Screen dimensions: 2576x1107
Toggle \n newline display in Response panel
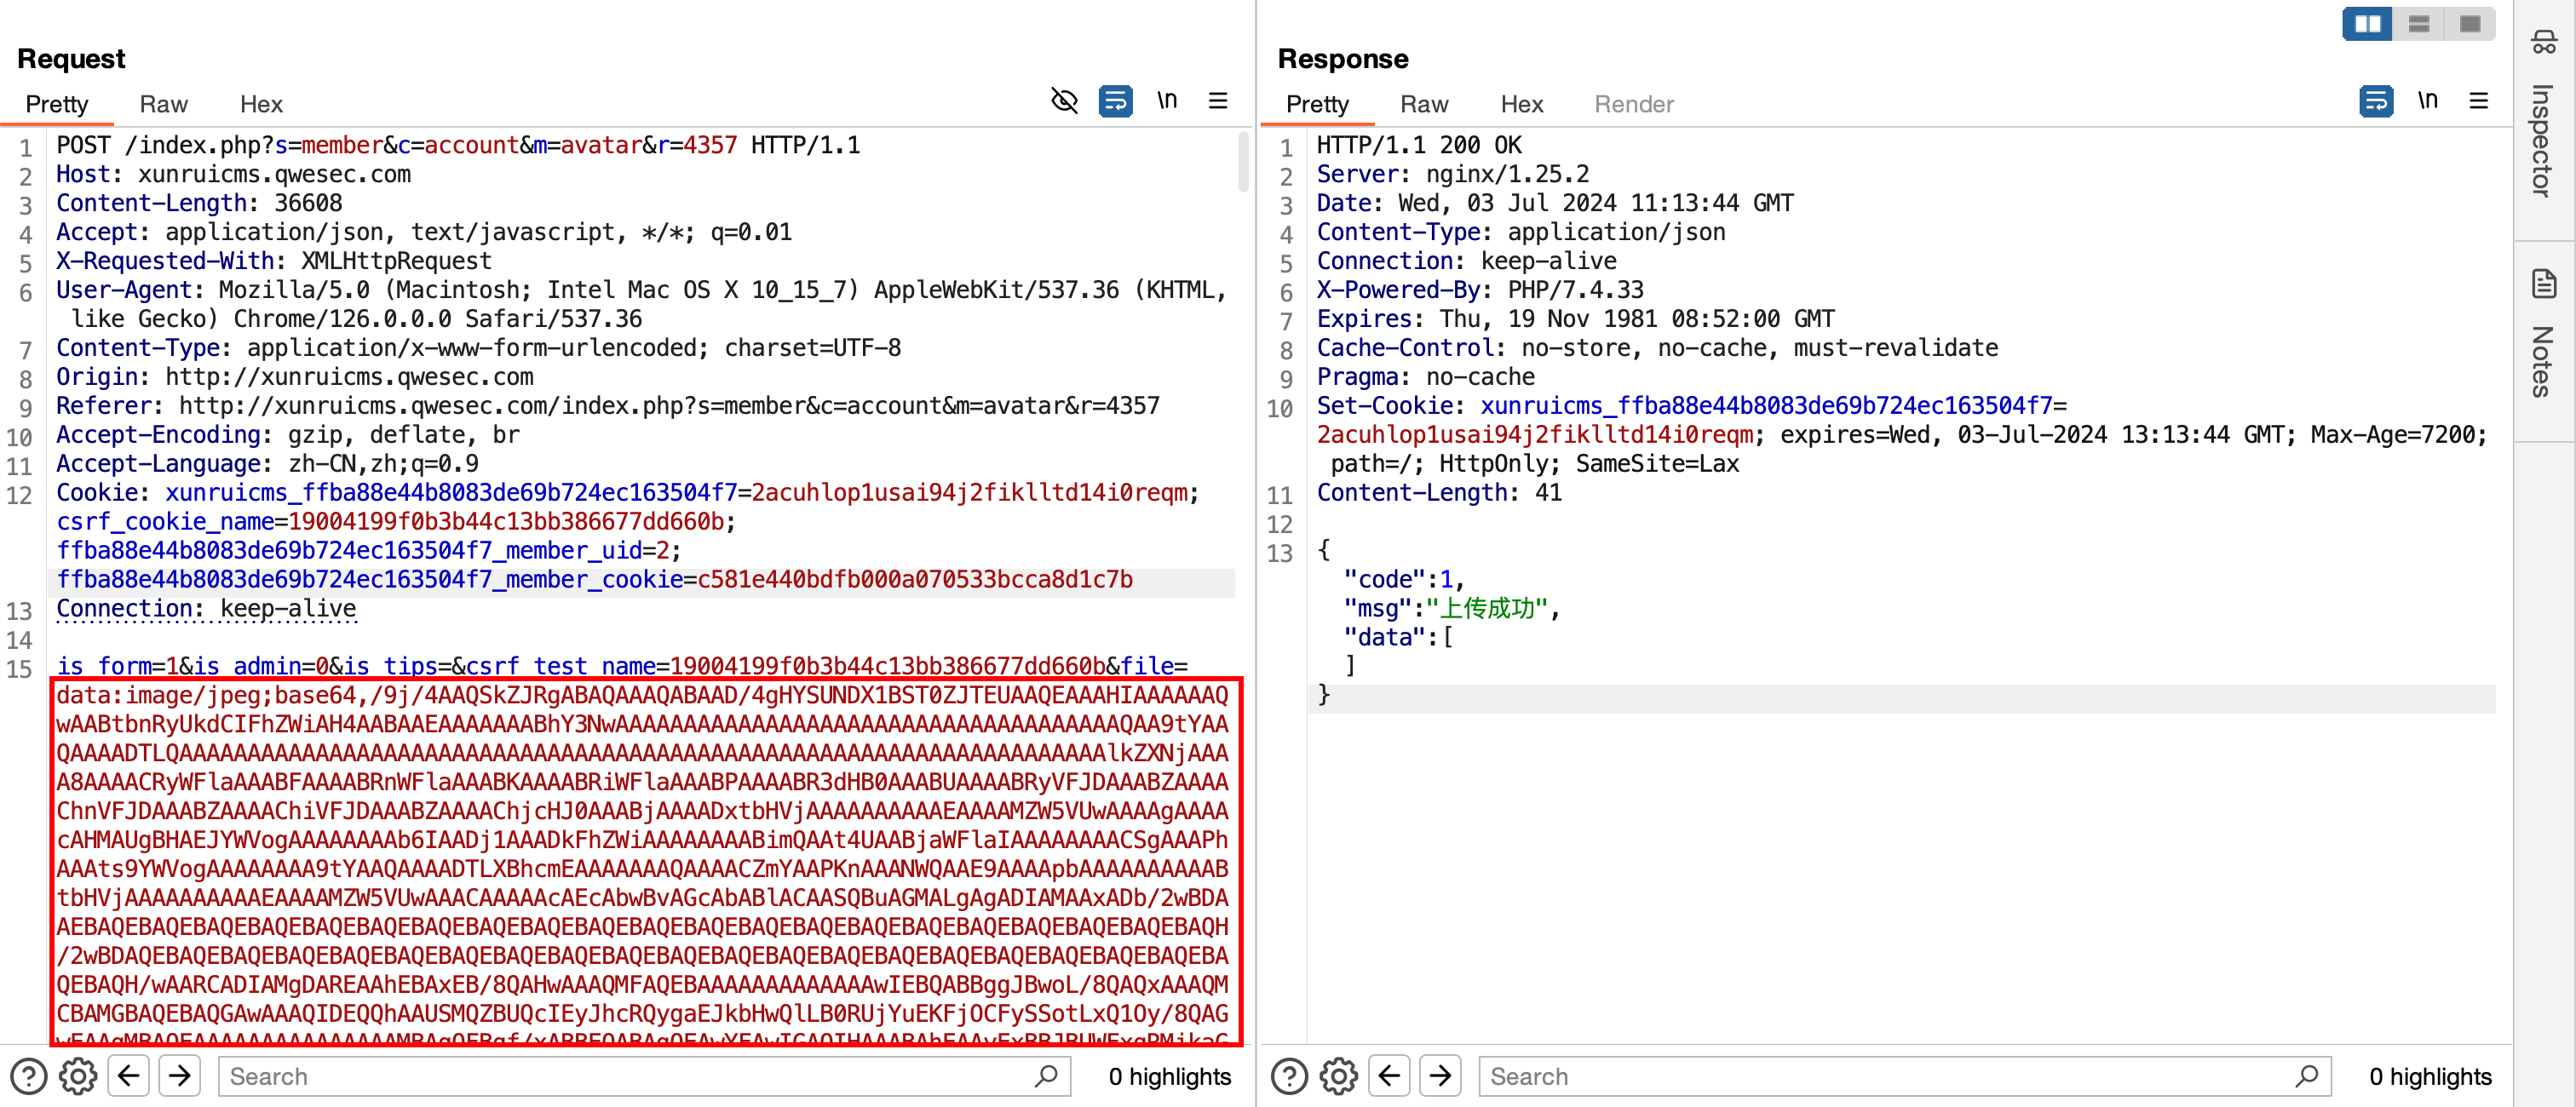pos(2428,100)
